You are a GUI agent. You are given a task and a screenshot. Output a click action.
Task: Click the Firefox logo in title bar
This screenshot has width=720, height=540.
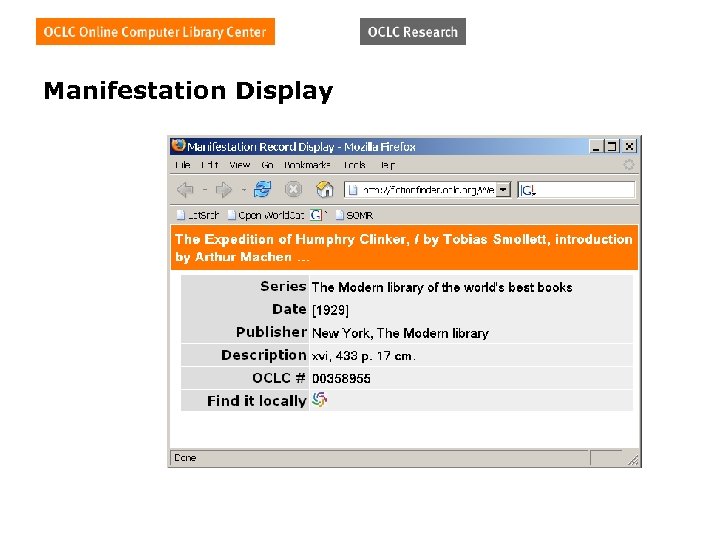click(x=178, y=146)
